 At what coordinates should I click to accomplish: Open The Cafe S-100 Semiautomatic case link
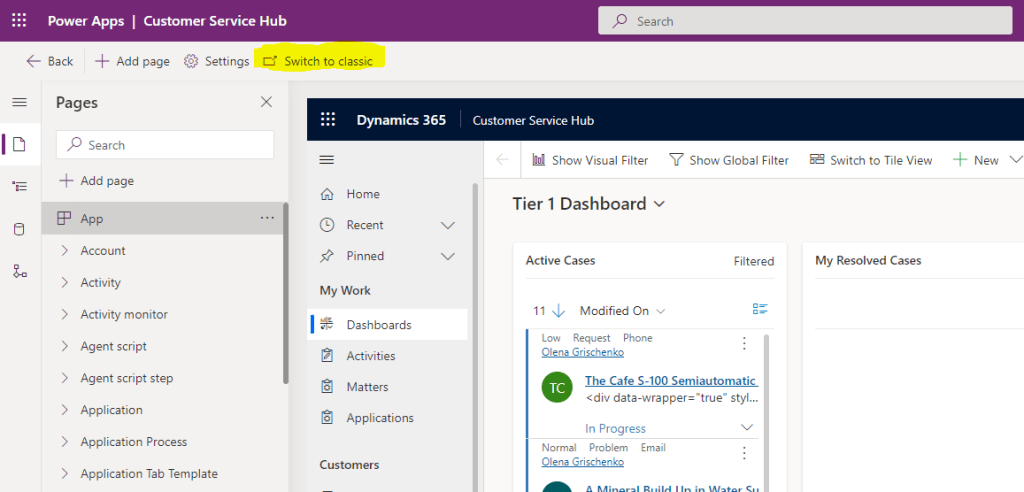pos(670,381)
